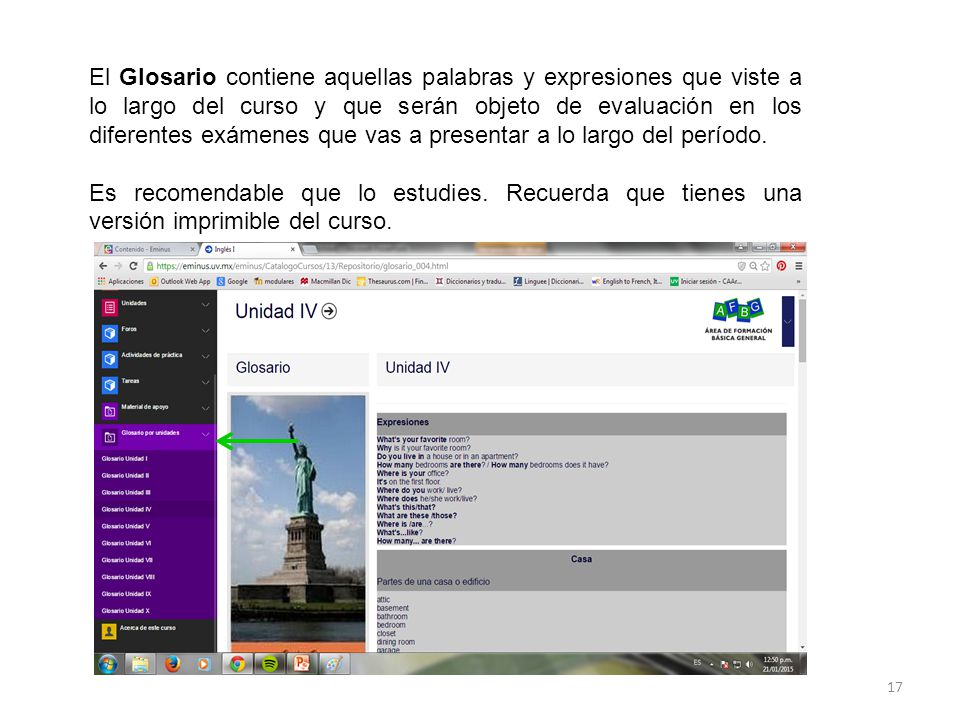Viewport: 960px width, 720px height.
Task: Click the Material de apoyo icon
Action: [110, 411]
